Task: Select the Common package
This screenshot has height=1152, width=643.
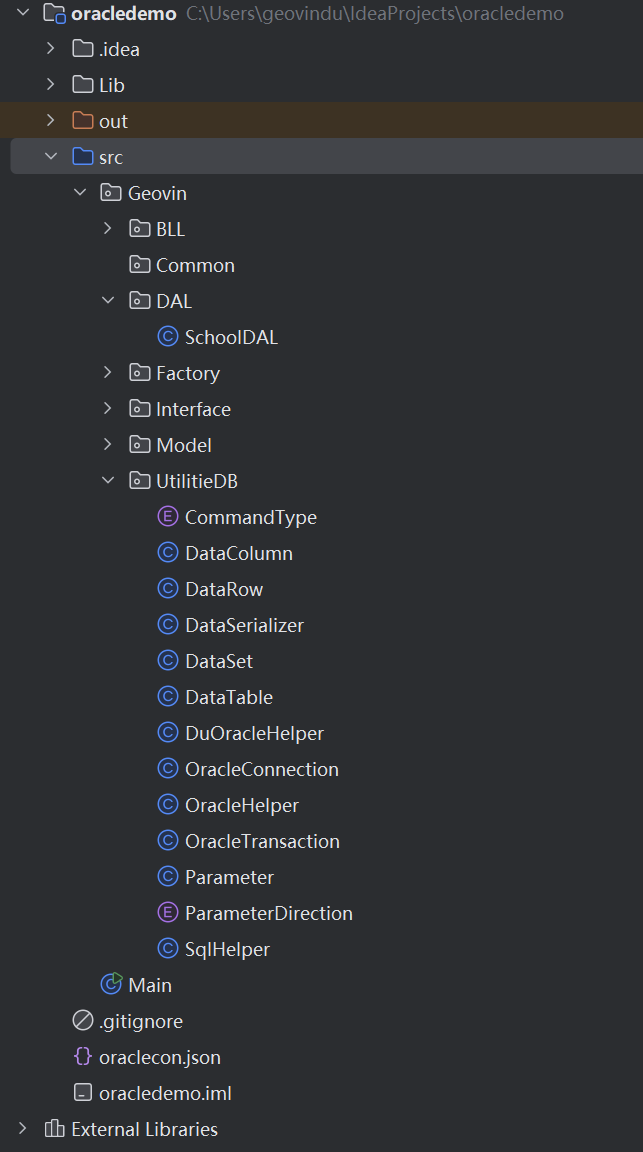Action: click(195, 265)
